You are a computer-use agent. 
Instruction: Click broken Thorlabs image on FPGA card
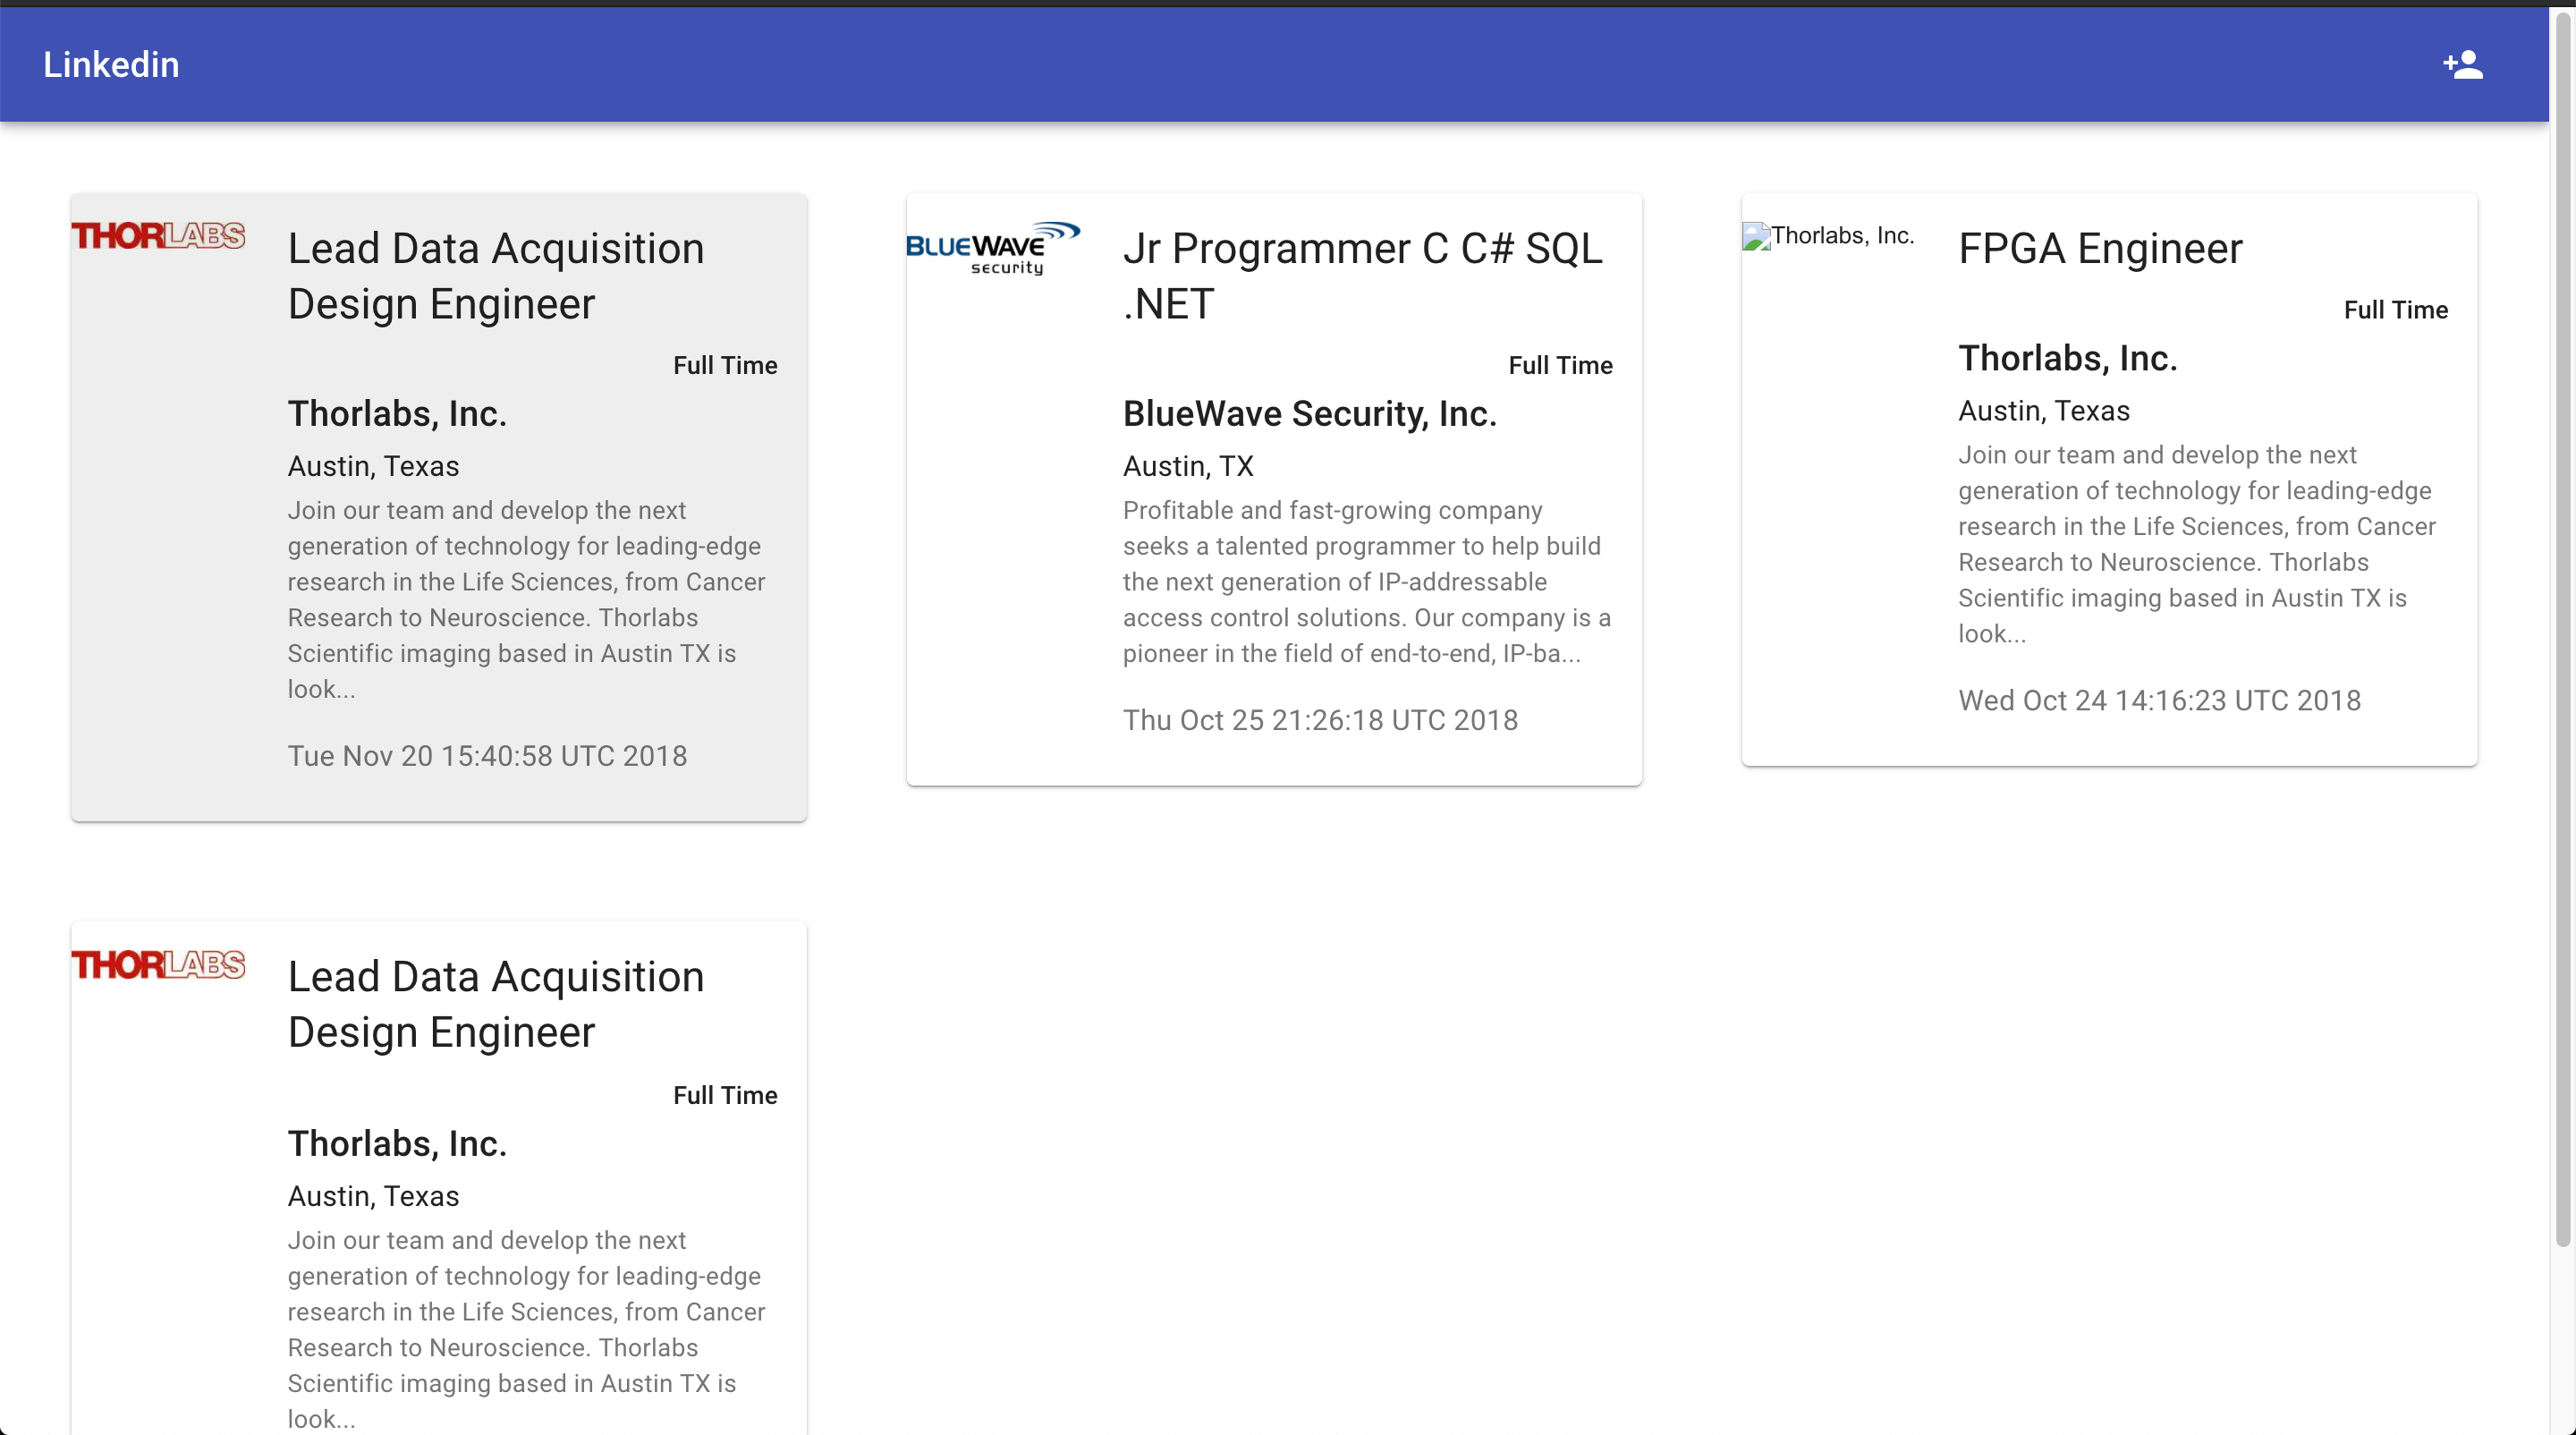pos(1828,236)
